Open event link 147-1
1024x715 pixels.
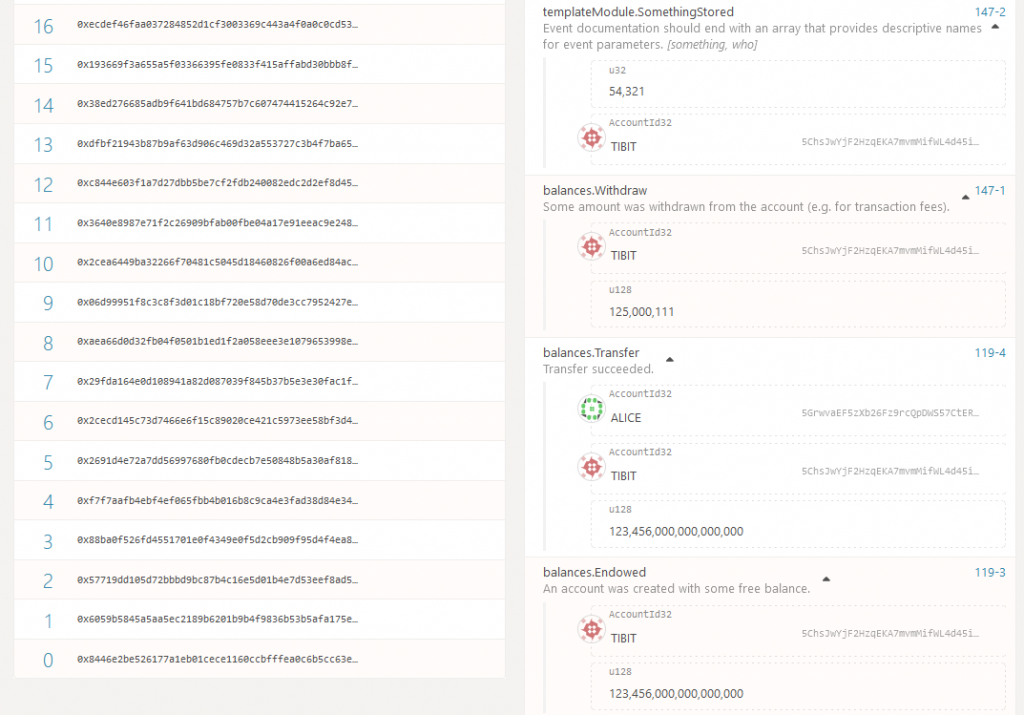[990, 190]
